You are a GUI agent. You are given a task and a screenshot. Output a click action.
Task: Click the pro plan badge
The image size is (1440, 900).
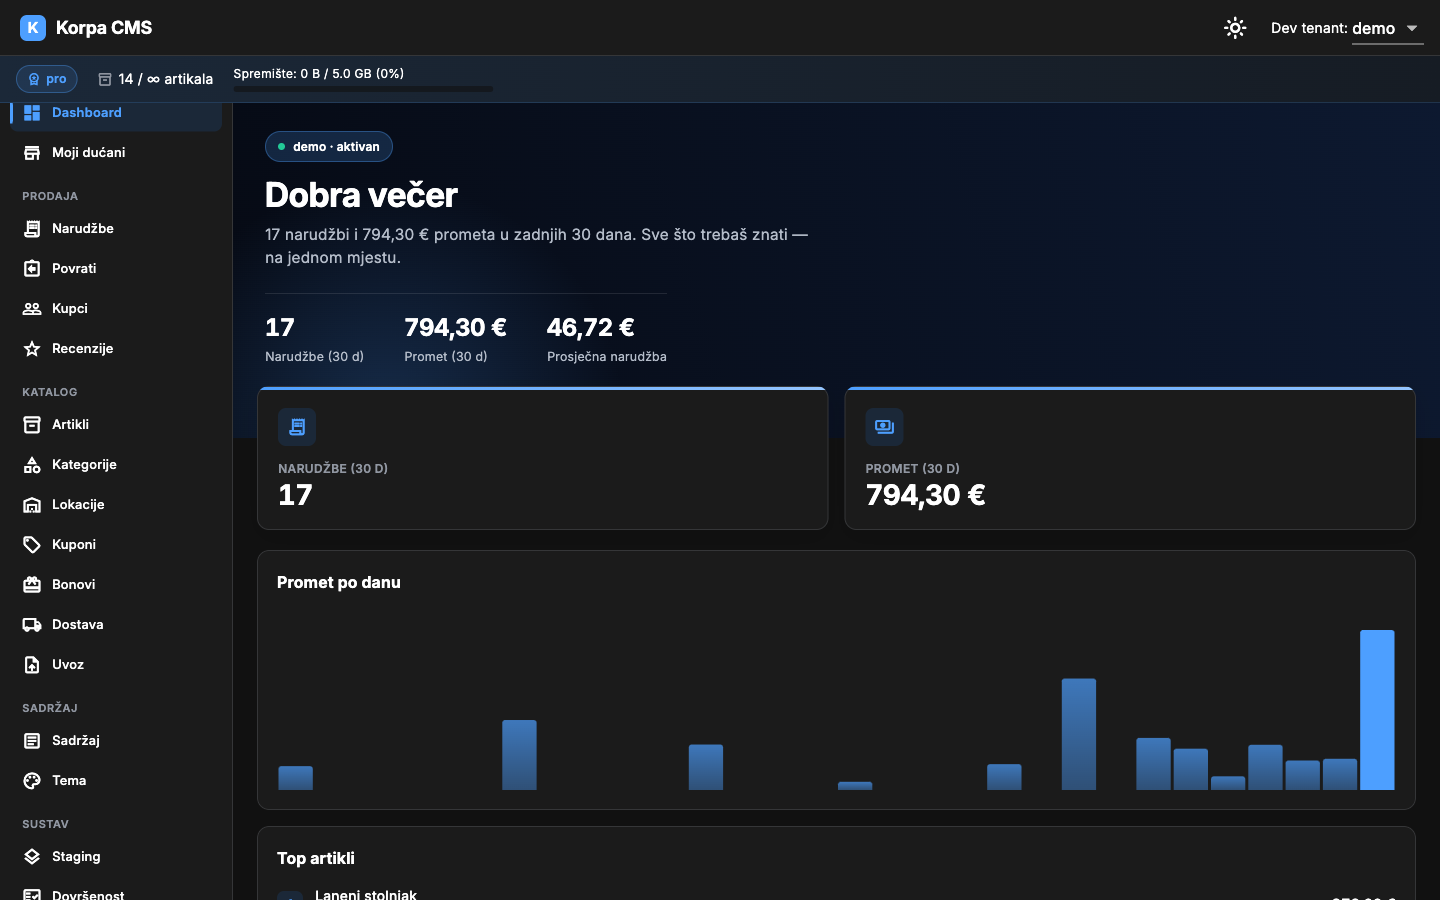[47, 79]
